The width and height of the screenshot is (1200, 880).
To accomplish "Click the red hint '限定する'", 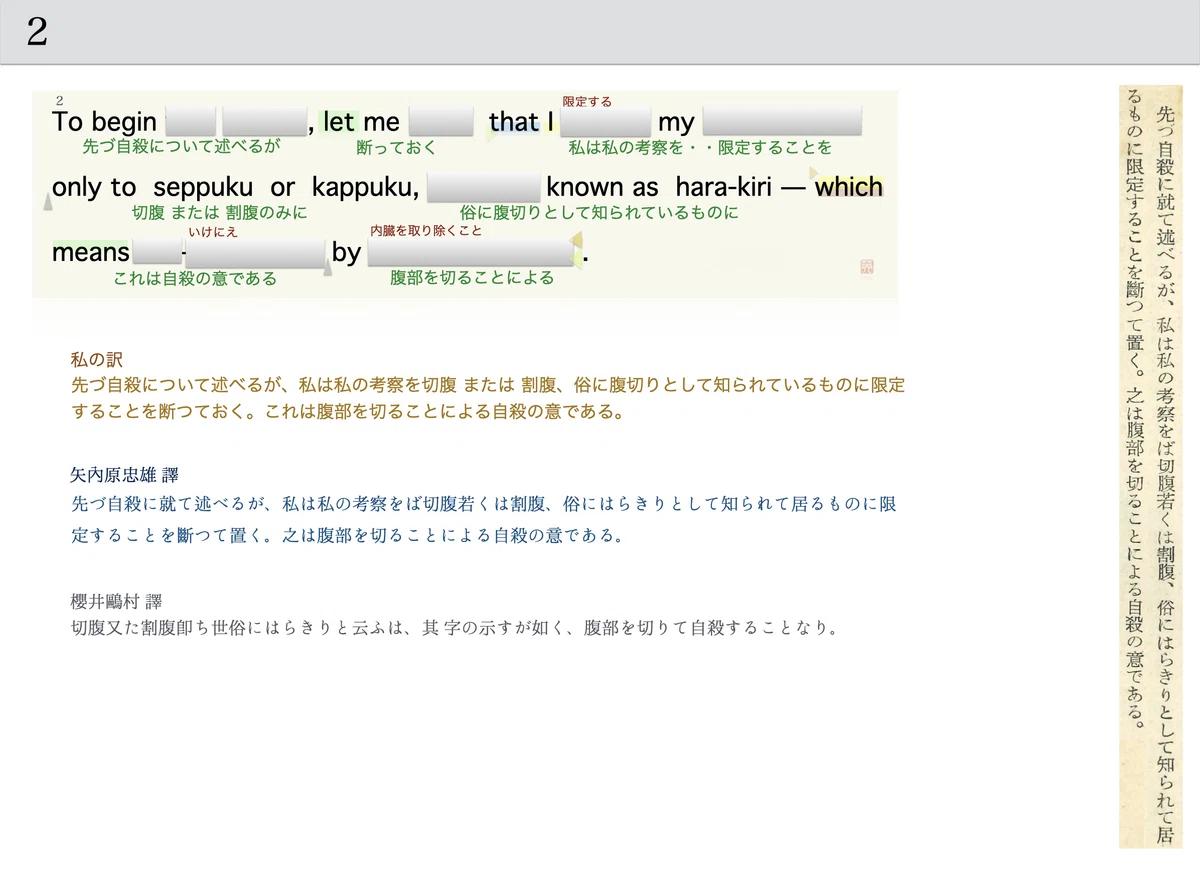I will coord(587,101).
